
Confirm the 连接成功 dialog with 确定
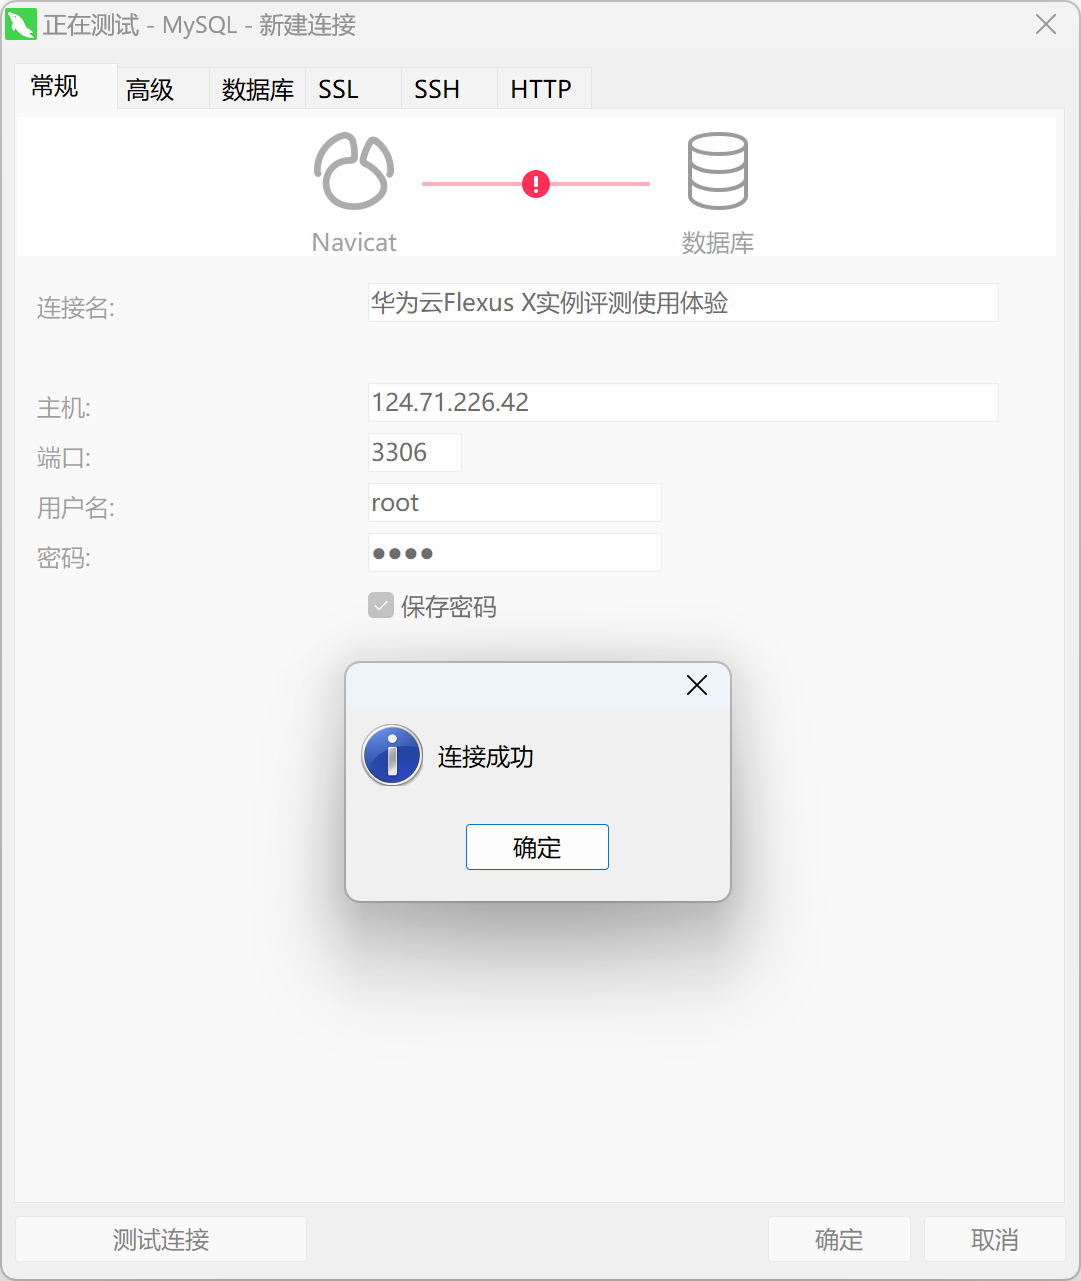537,847
